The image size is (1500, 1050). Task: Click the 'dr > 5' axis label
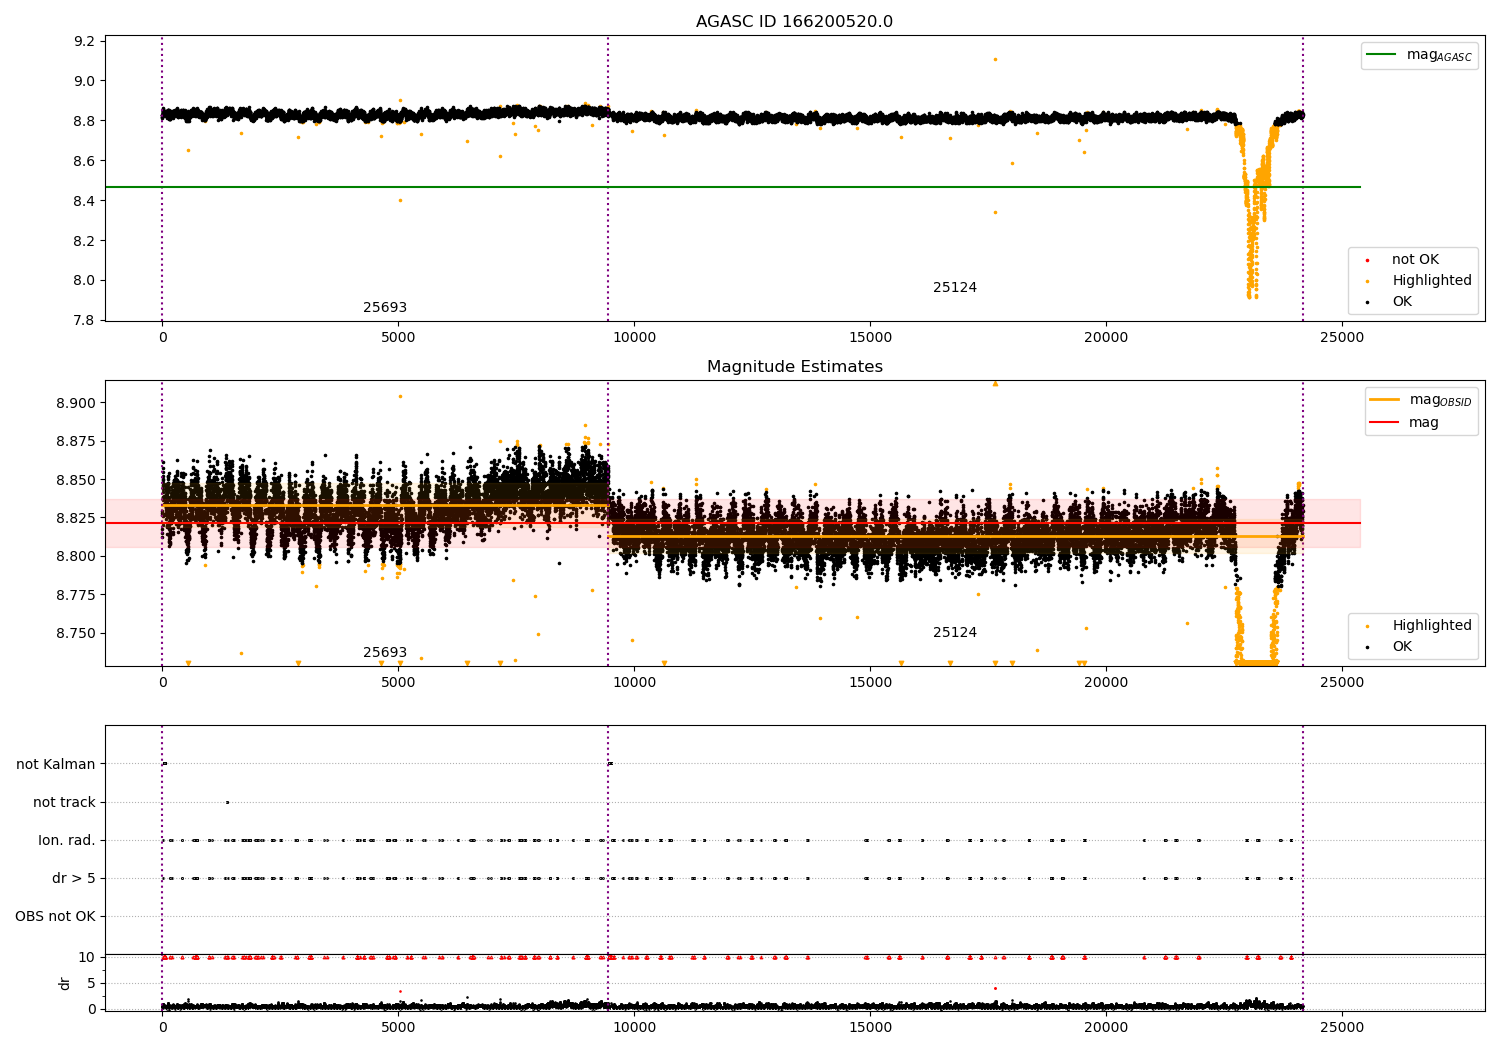tap(74, 878)
